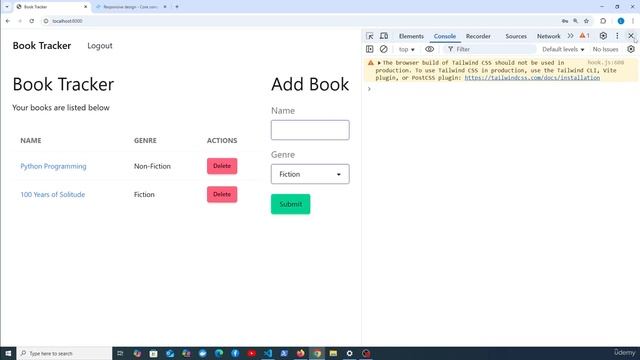
Task: Click the No Issues indicator
Action: [605, 49]
